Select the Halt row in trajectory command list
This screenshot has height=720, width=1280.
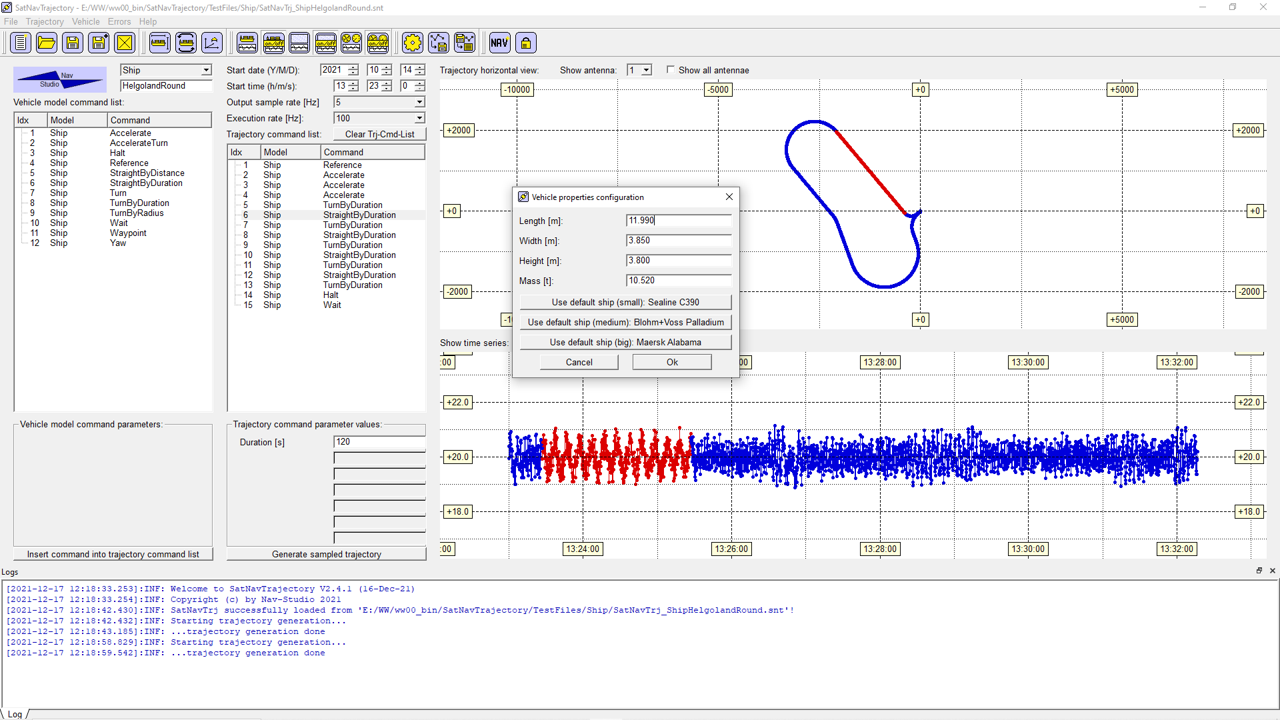point(330,295)
